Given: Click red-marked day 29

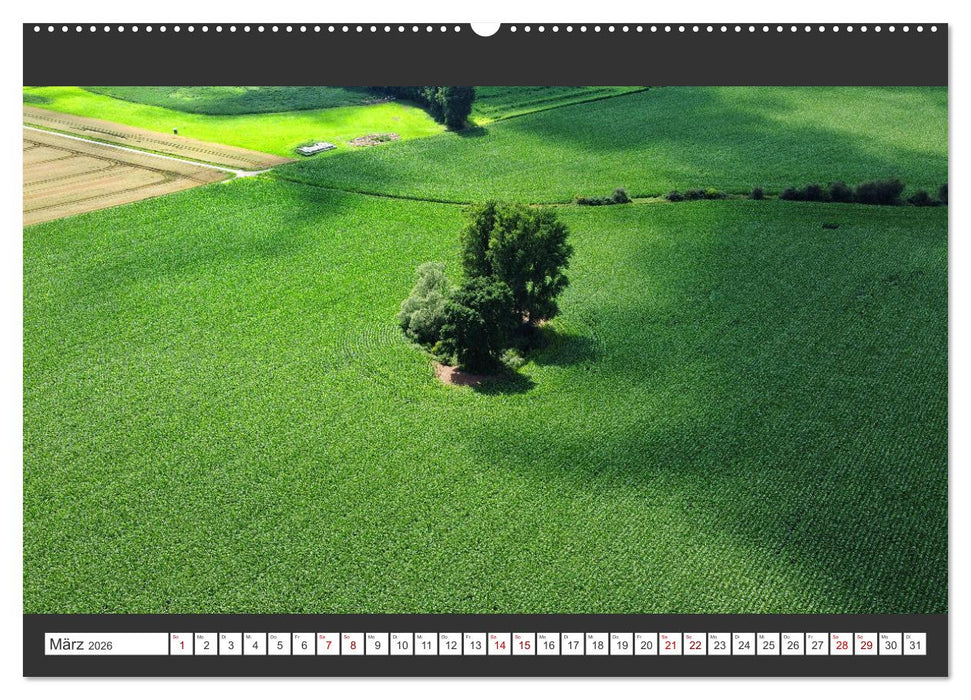Looking at the screenshot, I should coord(866,645).
